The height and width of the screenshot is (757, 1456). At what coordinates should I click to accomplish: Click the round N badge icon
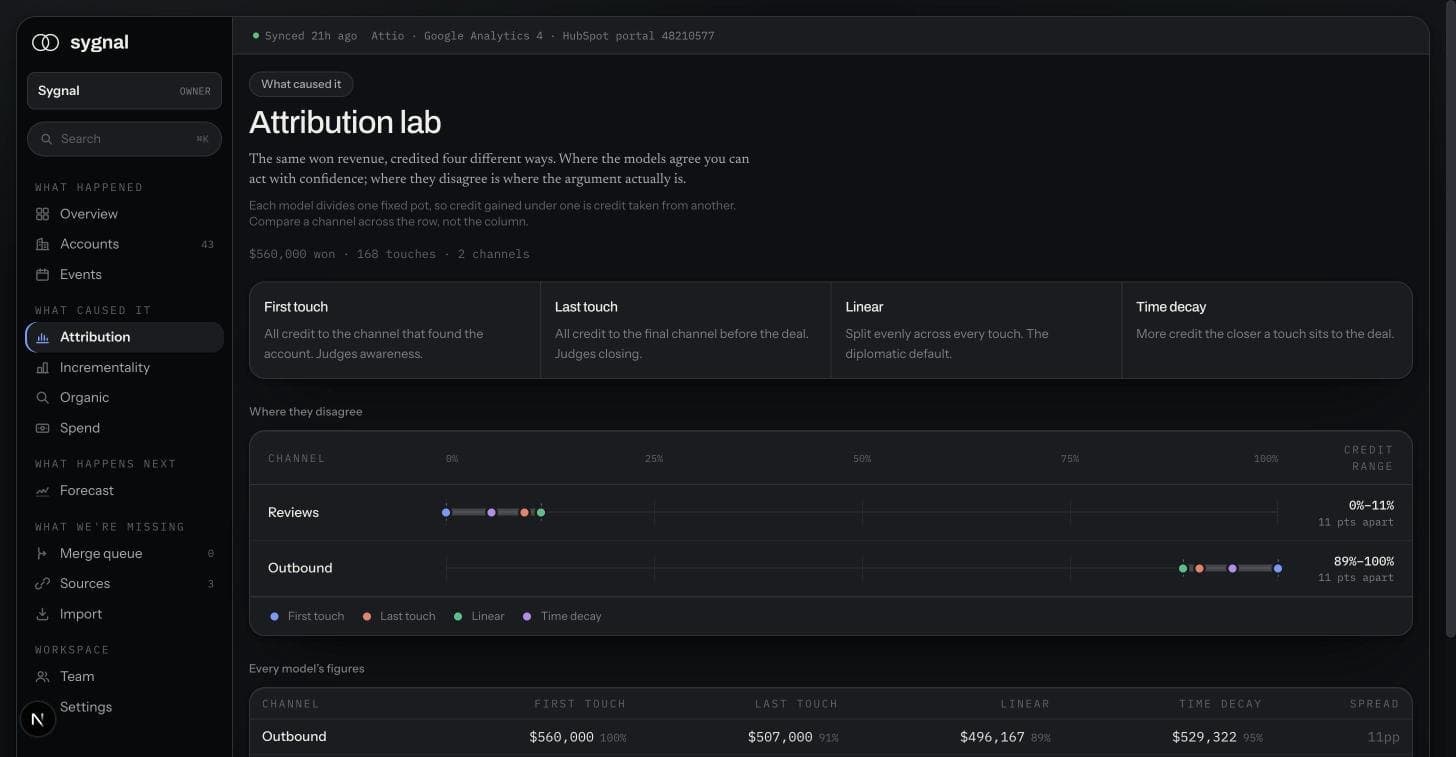pyautogui.click(x=38, y=719)
